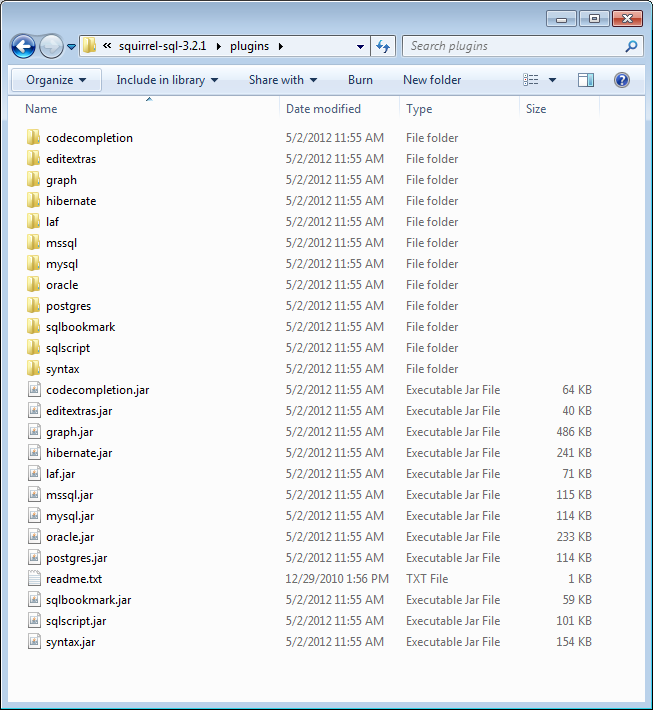Open the Share with menu

[283, 80]
